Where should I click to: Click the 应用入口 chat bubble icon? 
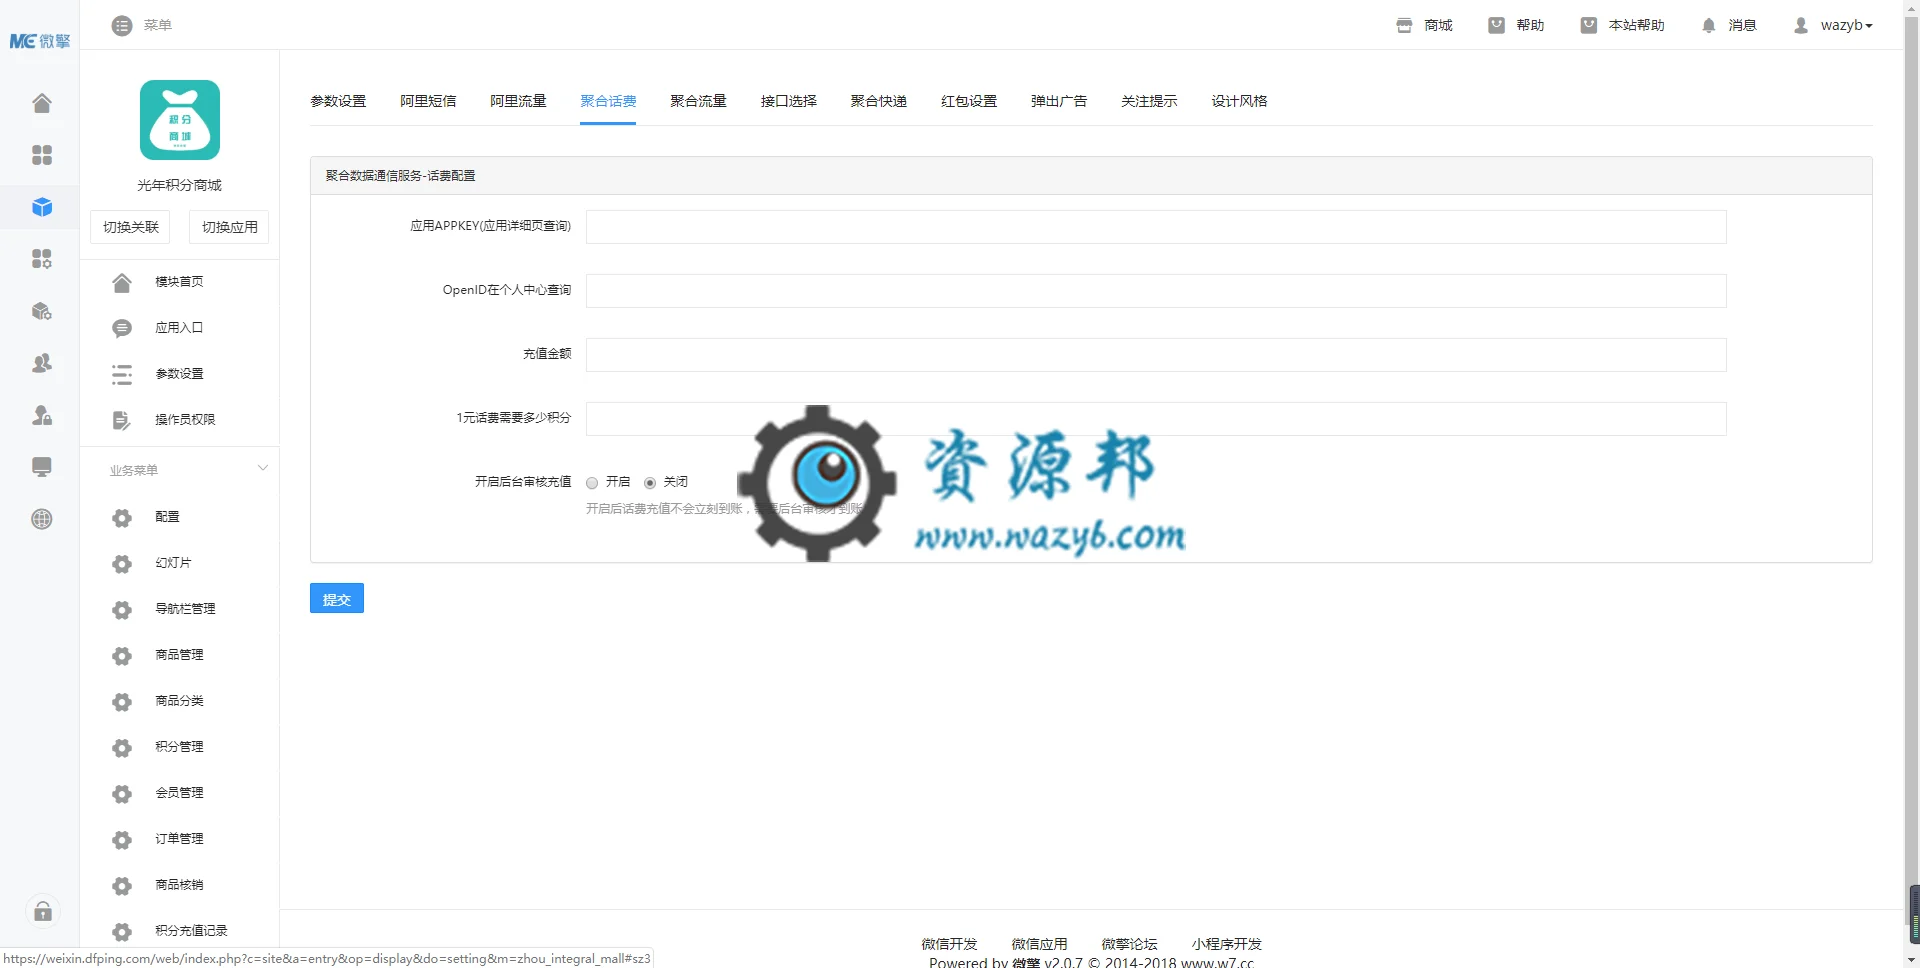click(122, 328)
